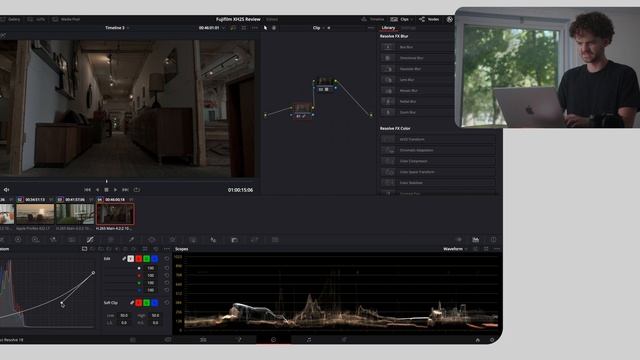Select the blue channel in Edit
640x360 pixels.
click(x=155, y=259)
